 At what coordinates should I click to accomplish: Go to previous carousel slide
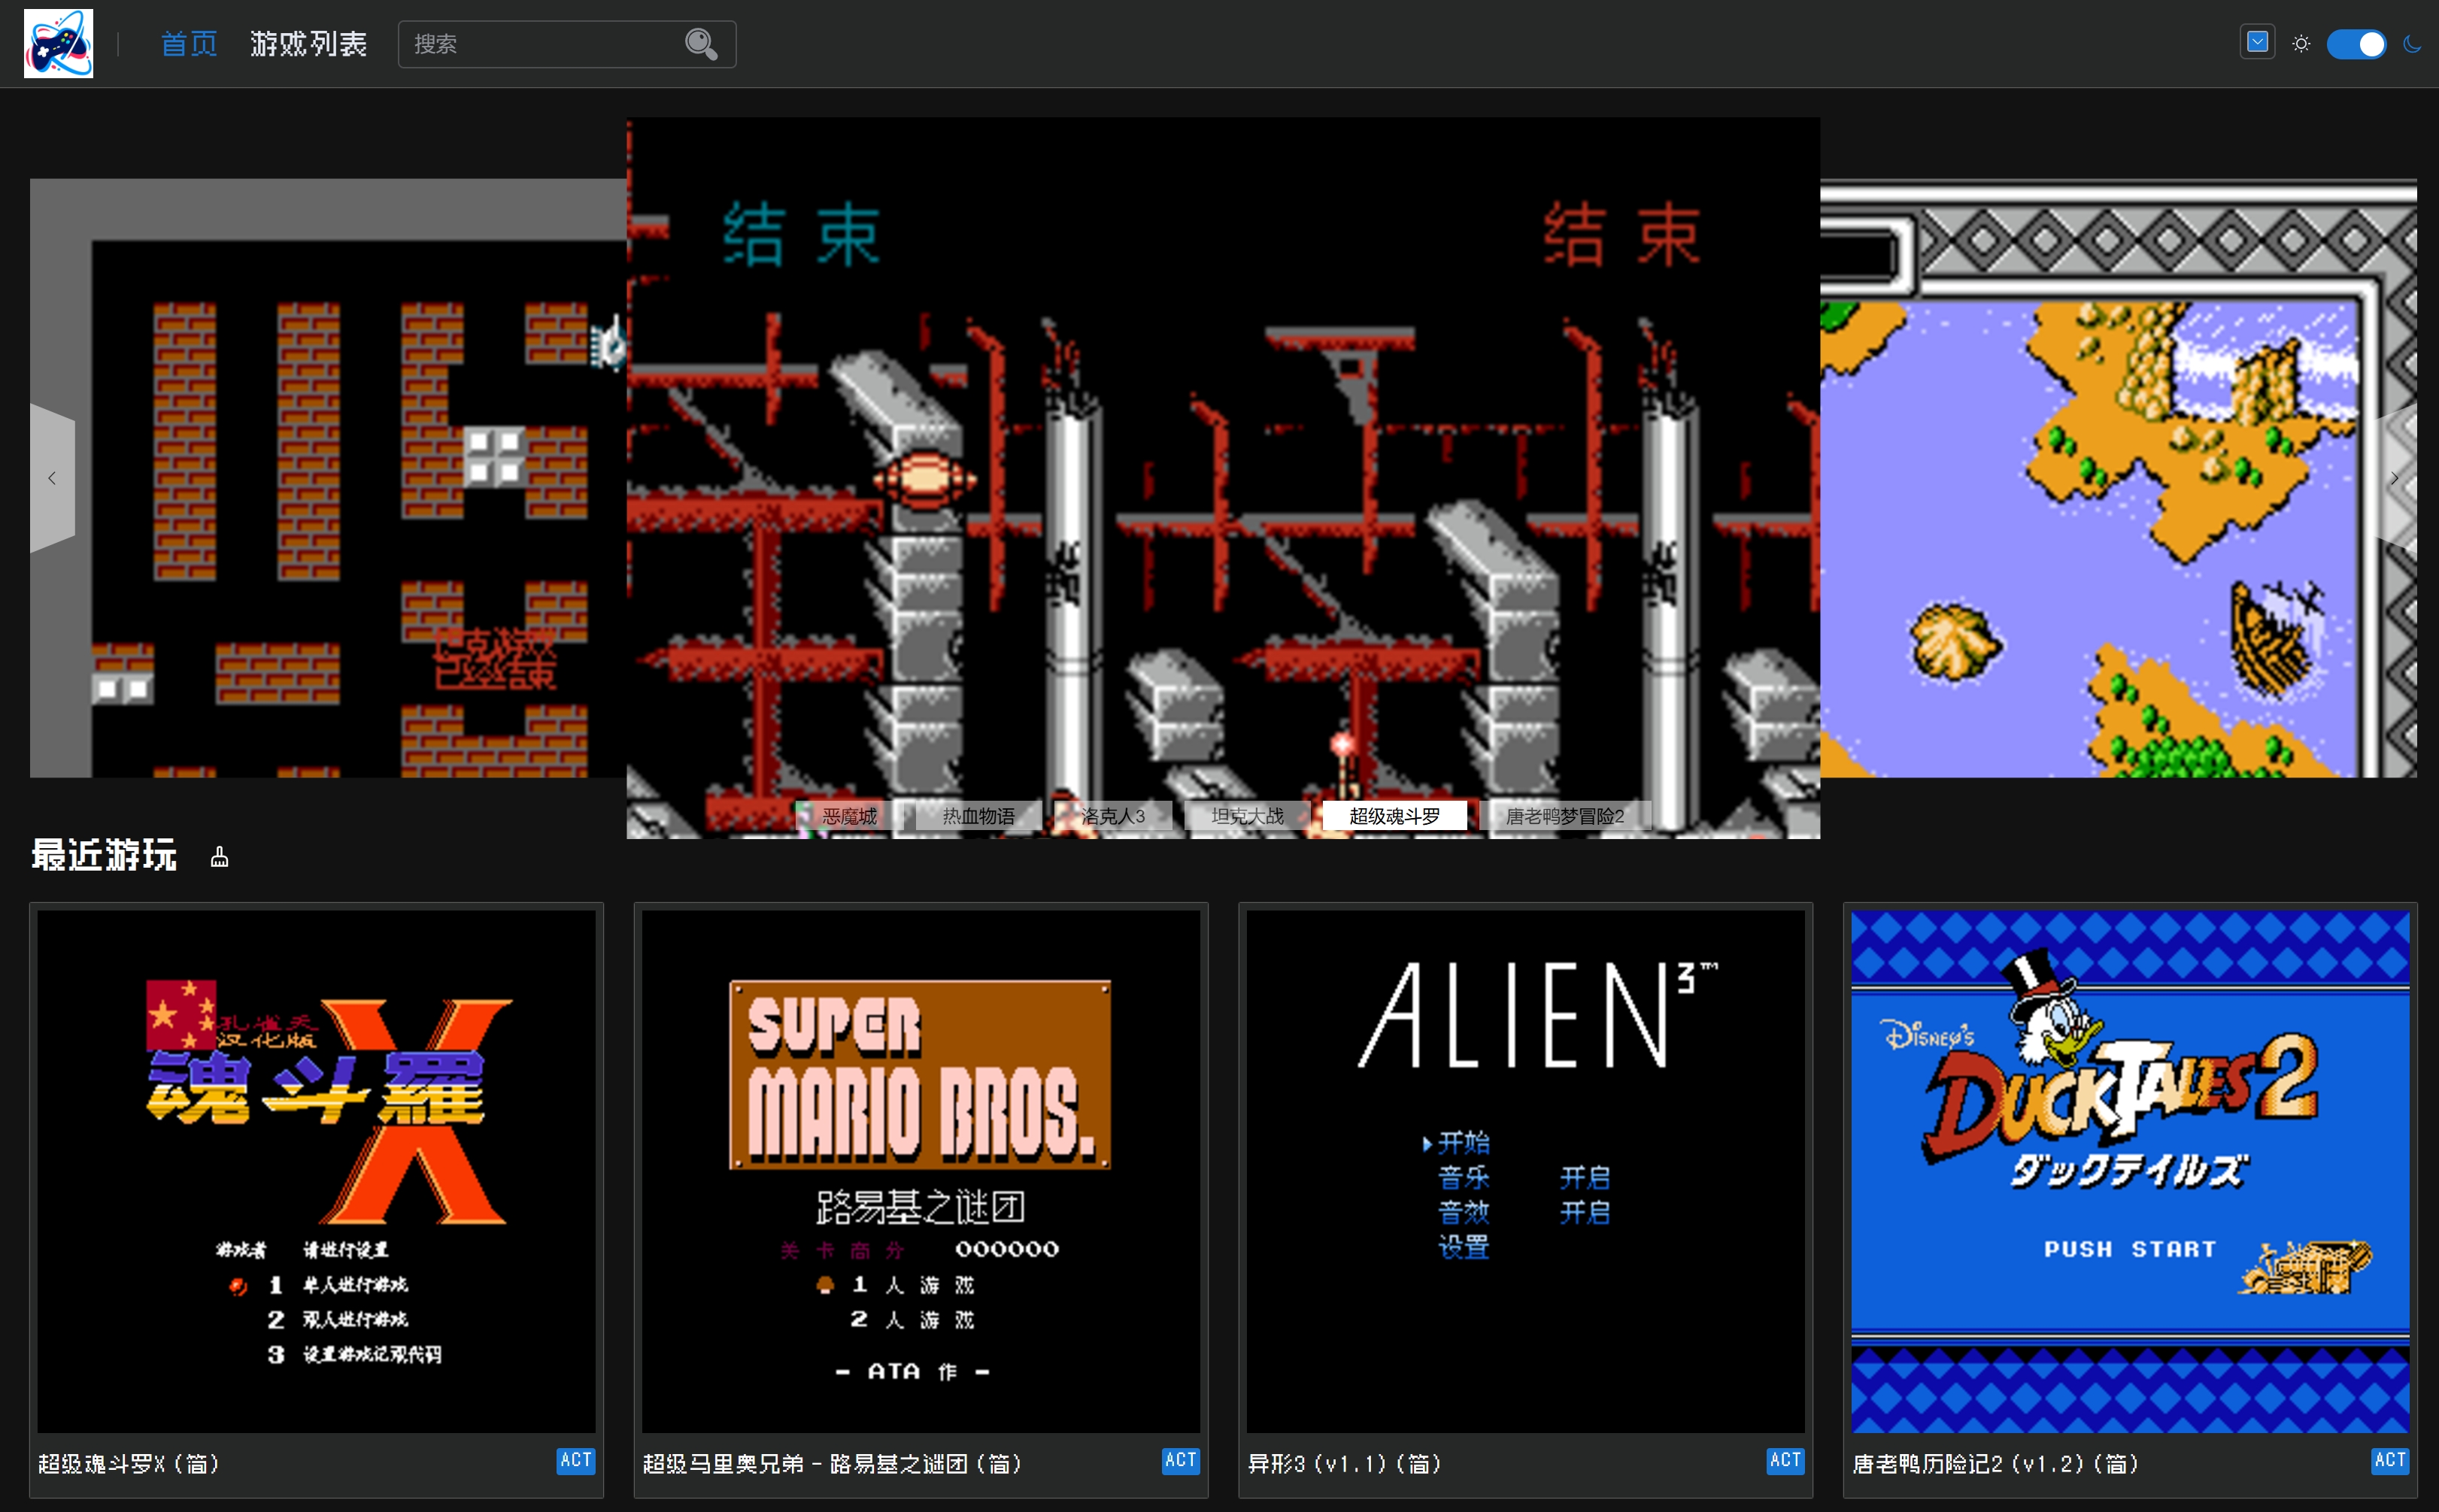pos(52,478)
